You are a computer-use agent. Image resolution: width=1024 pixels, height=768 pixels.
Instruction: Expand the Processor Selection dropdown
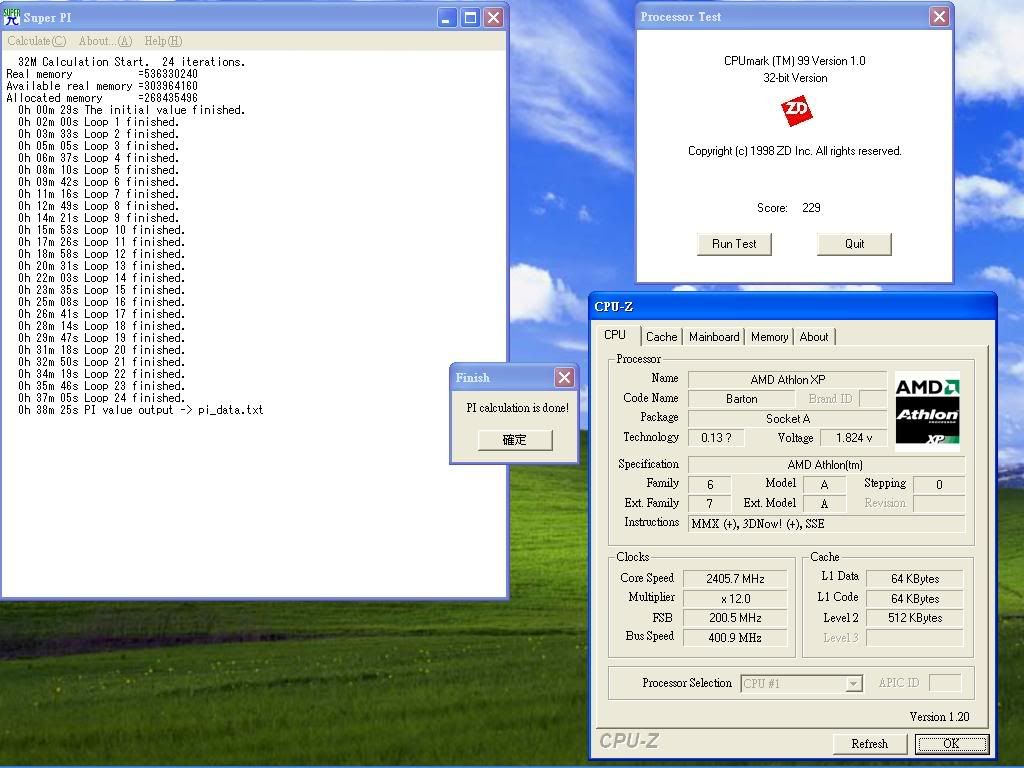point(853,684)
